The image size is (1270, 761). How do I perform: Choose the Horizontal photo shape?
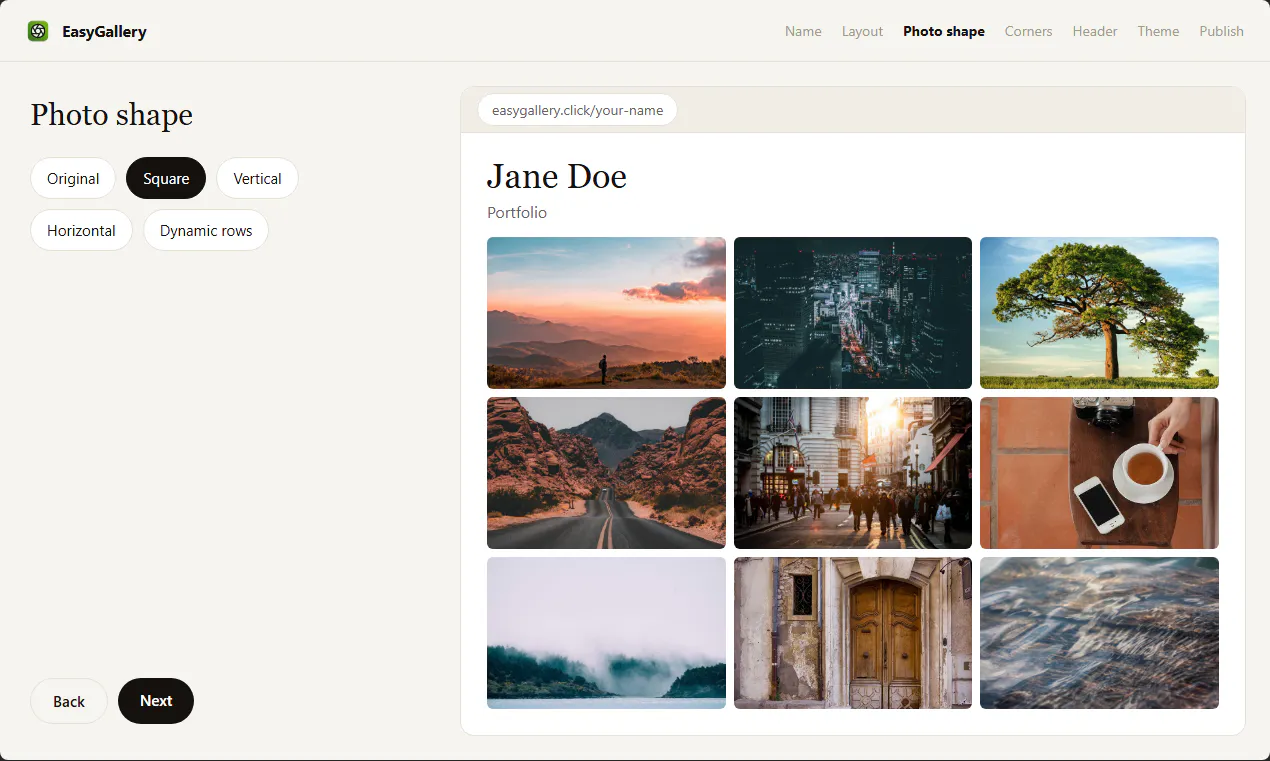tap(81, 230)
